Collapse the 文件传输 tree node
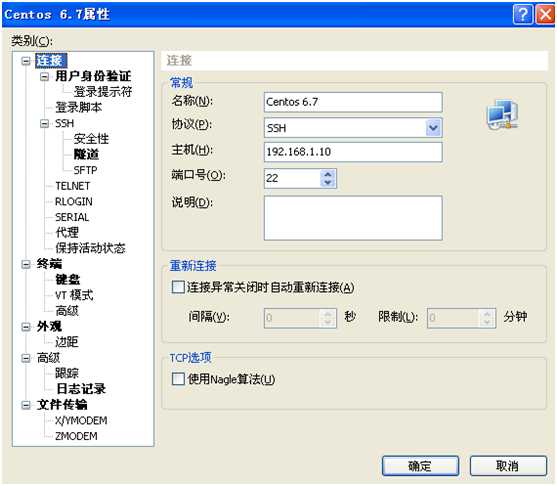 click(x=26, y=405)
